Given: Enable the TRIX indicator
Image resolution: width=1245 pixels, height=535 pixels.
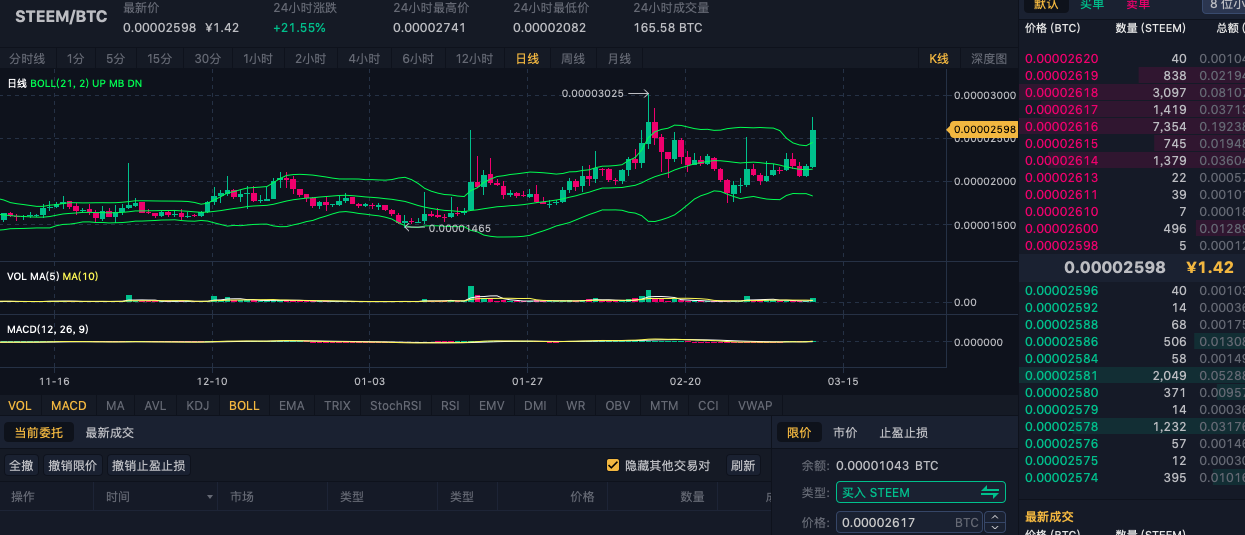Looking at the screenshot, I should tap(337, 405).
